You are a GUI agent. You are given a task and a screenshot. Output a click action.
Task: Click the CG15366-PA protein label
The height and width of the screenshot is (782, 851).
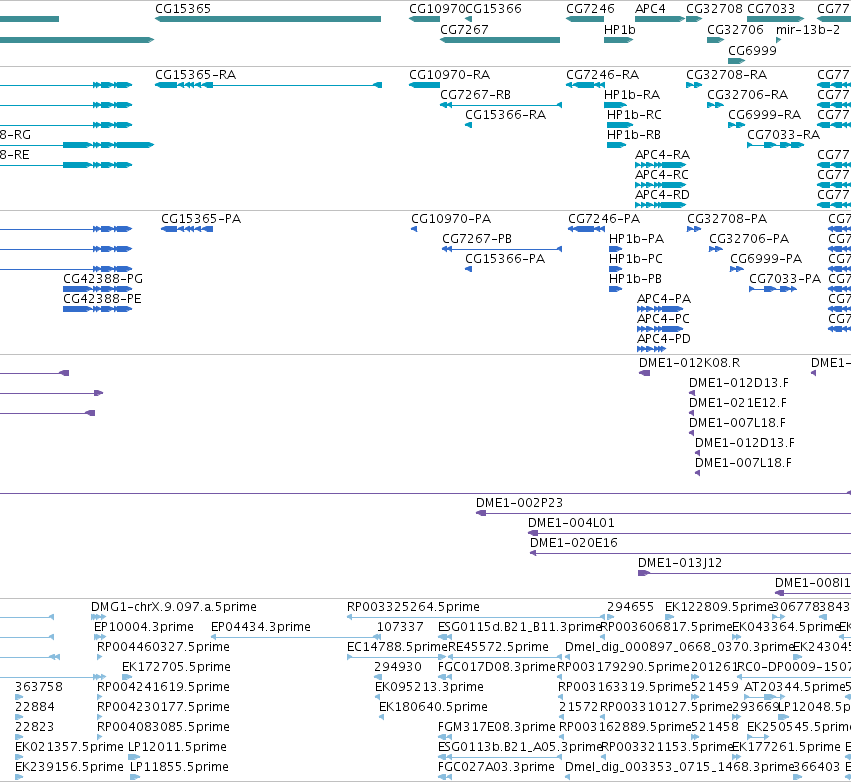[505, 259]
